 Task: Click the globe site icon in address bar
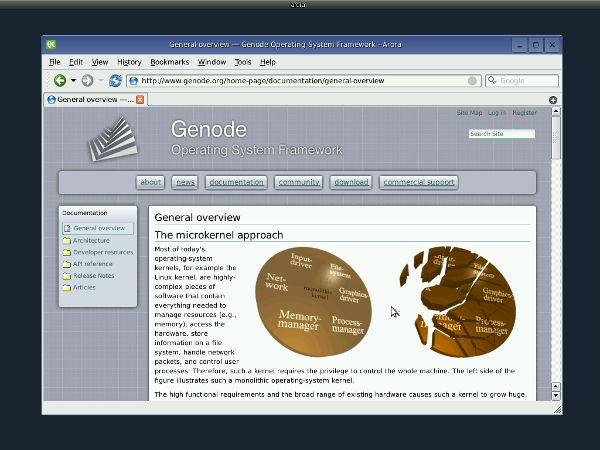[x=134, y=81]
